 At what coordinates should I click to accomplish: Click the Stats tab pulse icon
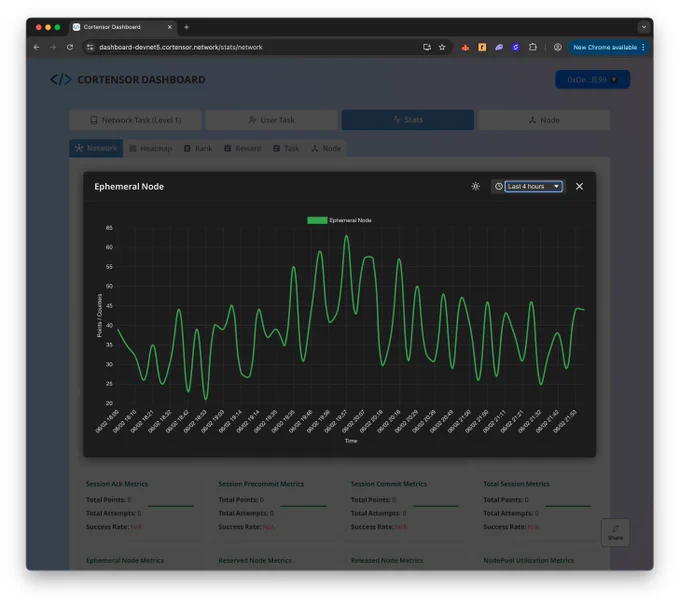pos(397,120)
